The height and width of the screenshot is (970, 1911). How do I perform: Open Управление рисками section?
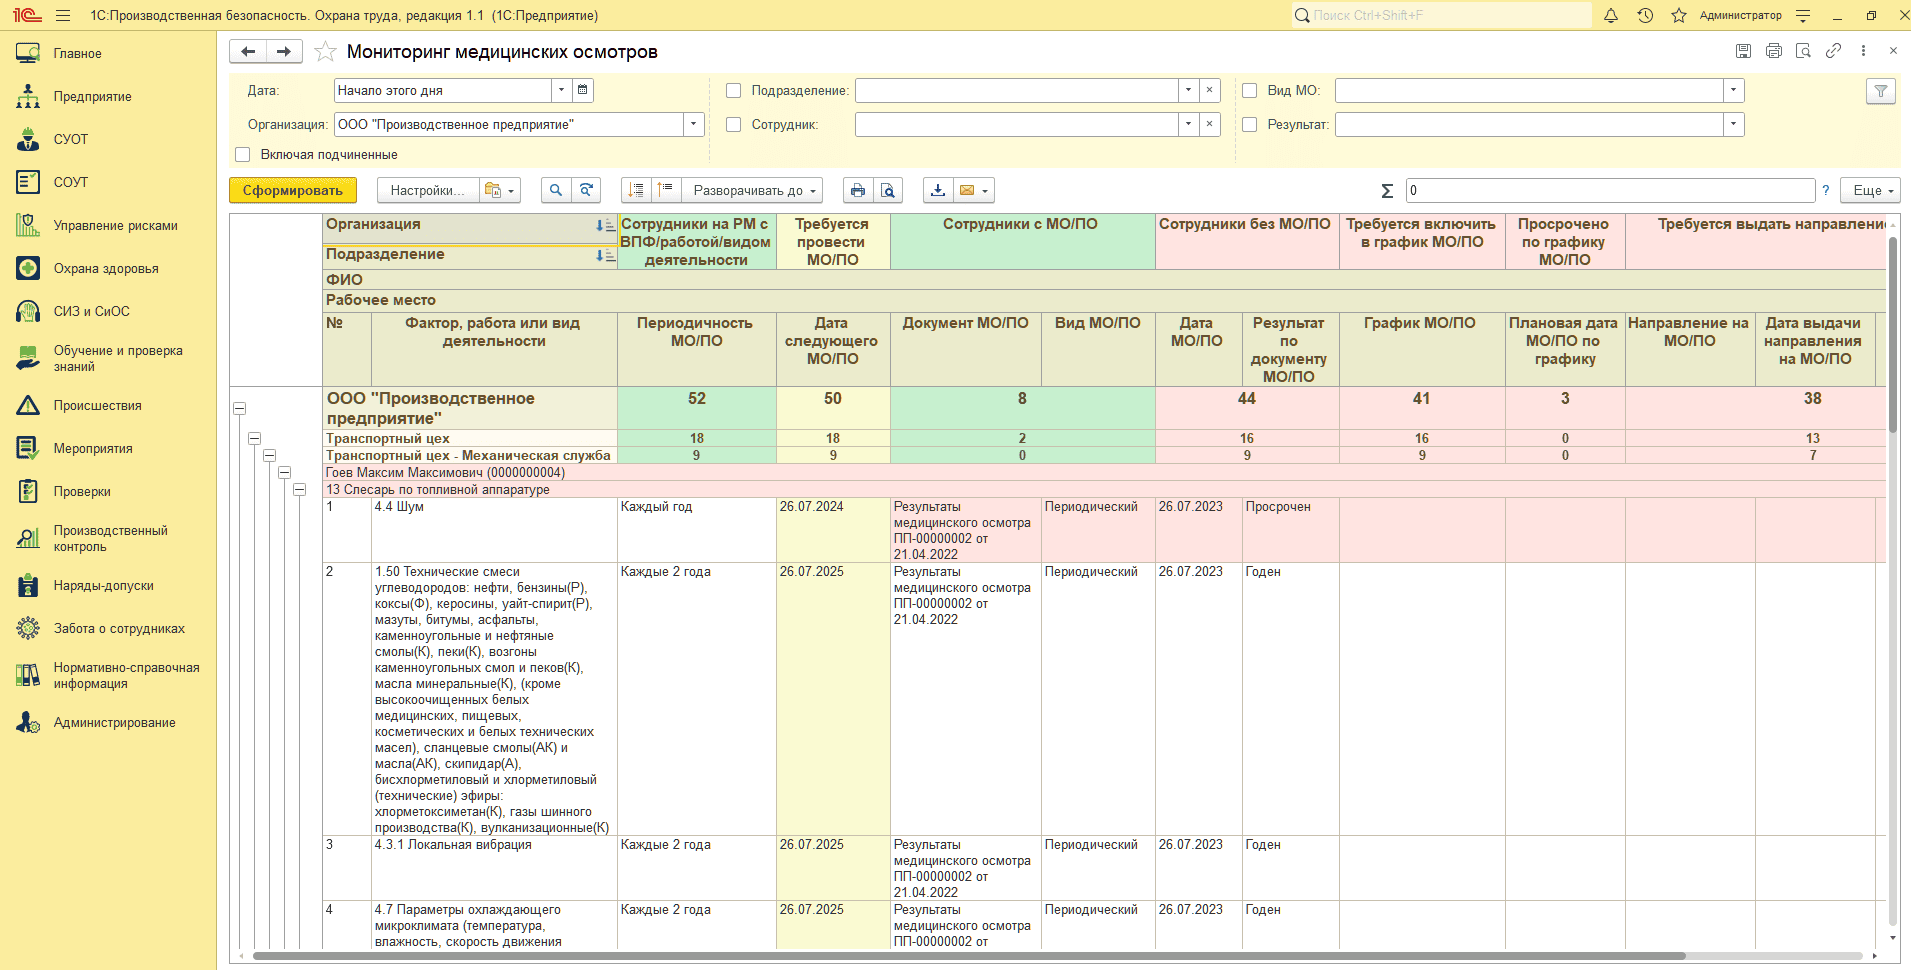(115, 225)
